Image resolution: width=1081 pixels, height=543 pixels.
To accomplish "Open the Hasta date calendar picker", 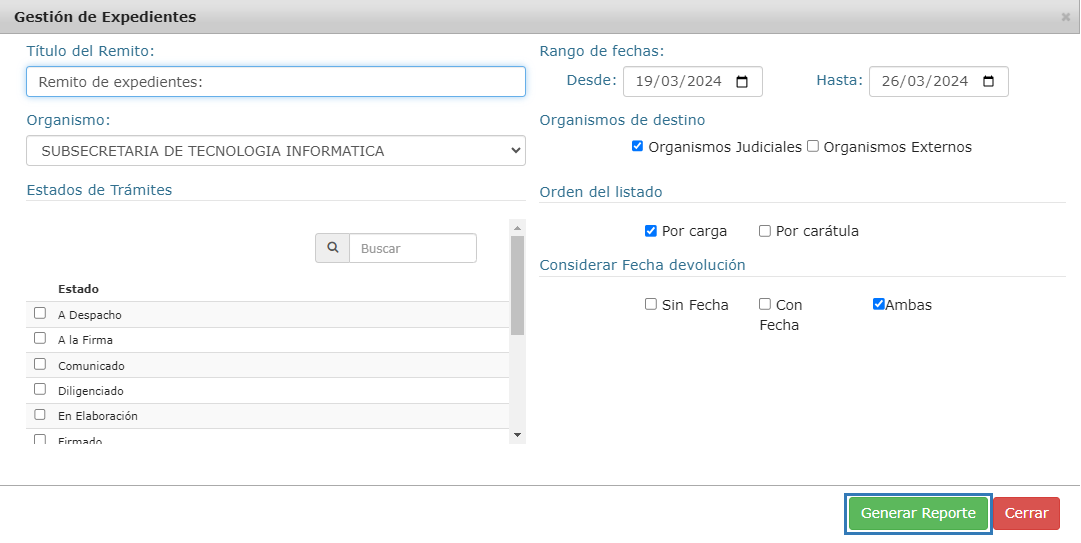I will [988, 82].
